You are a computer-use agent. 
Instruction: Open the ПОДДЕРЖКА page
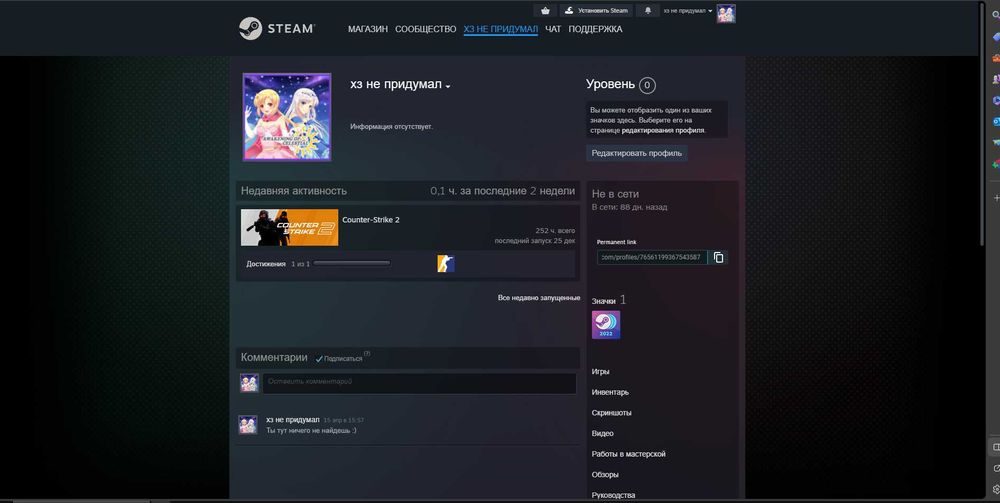point(595,29)
